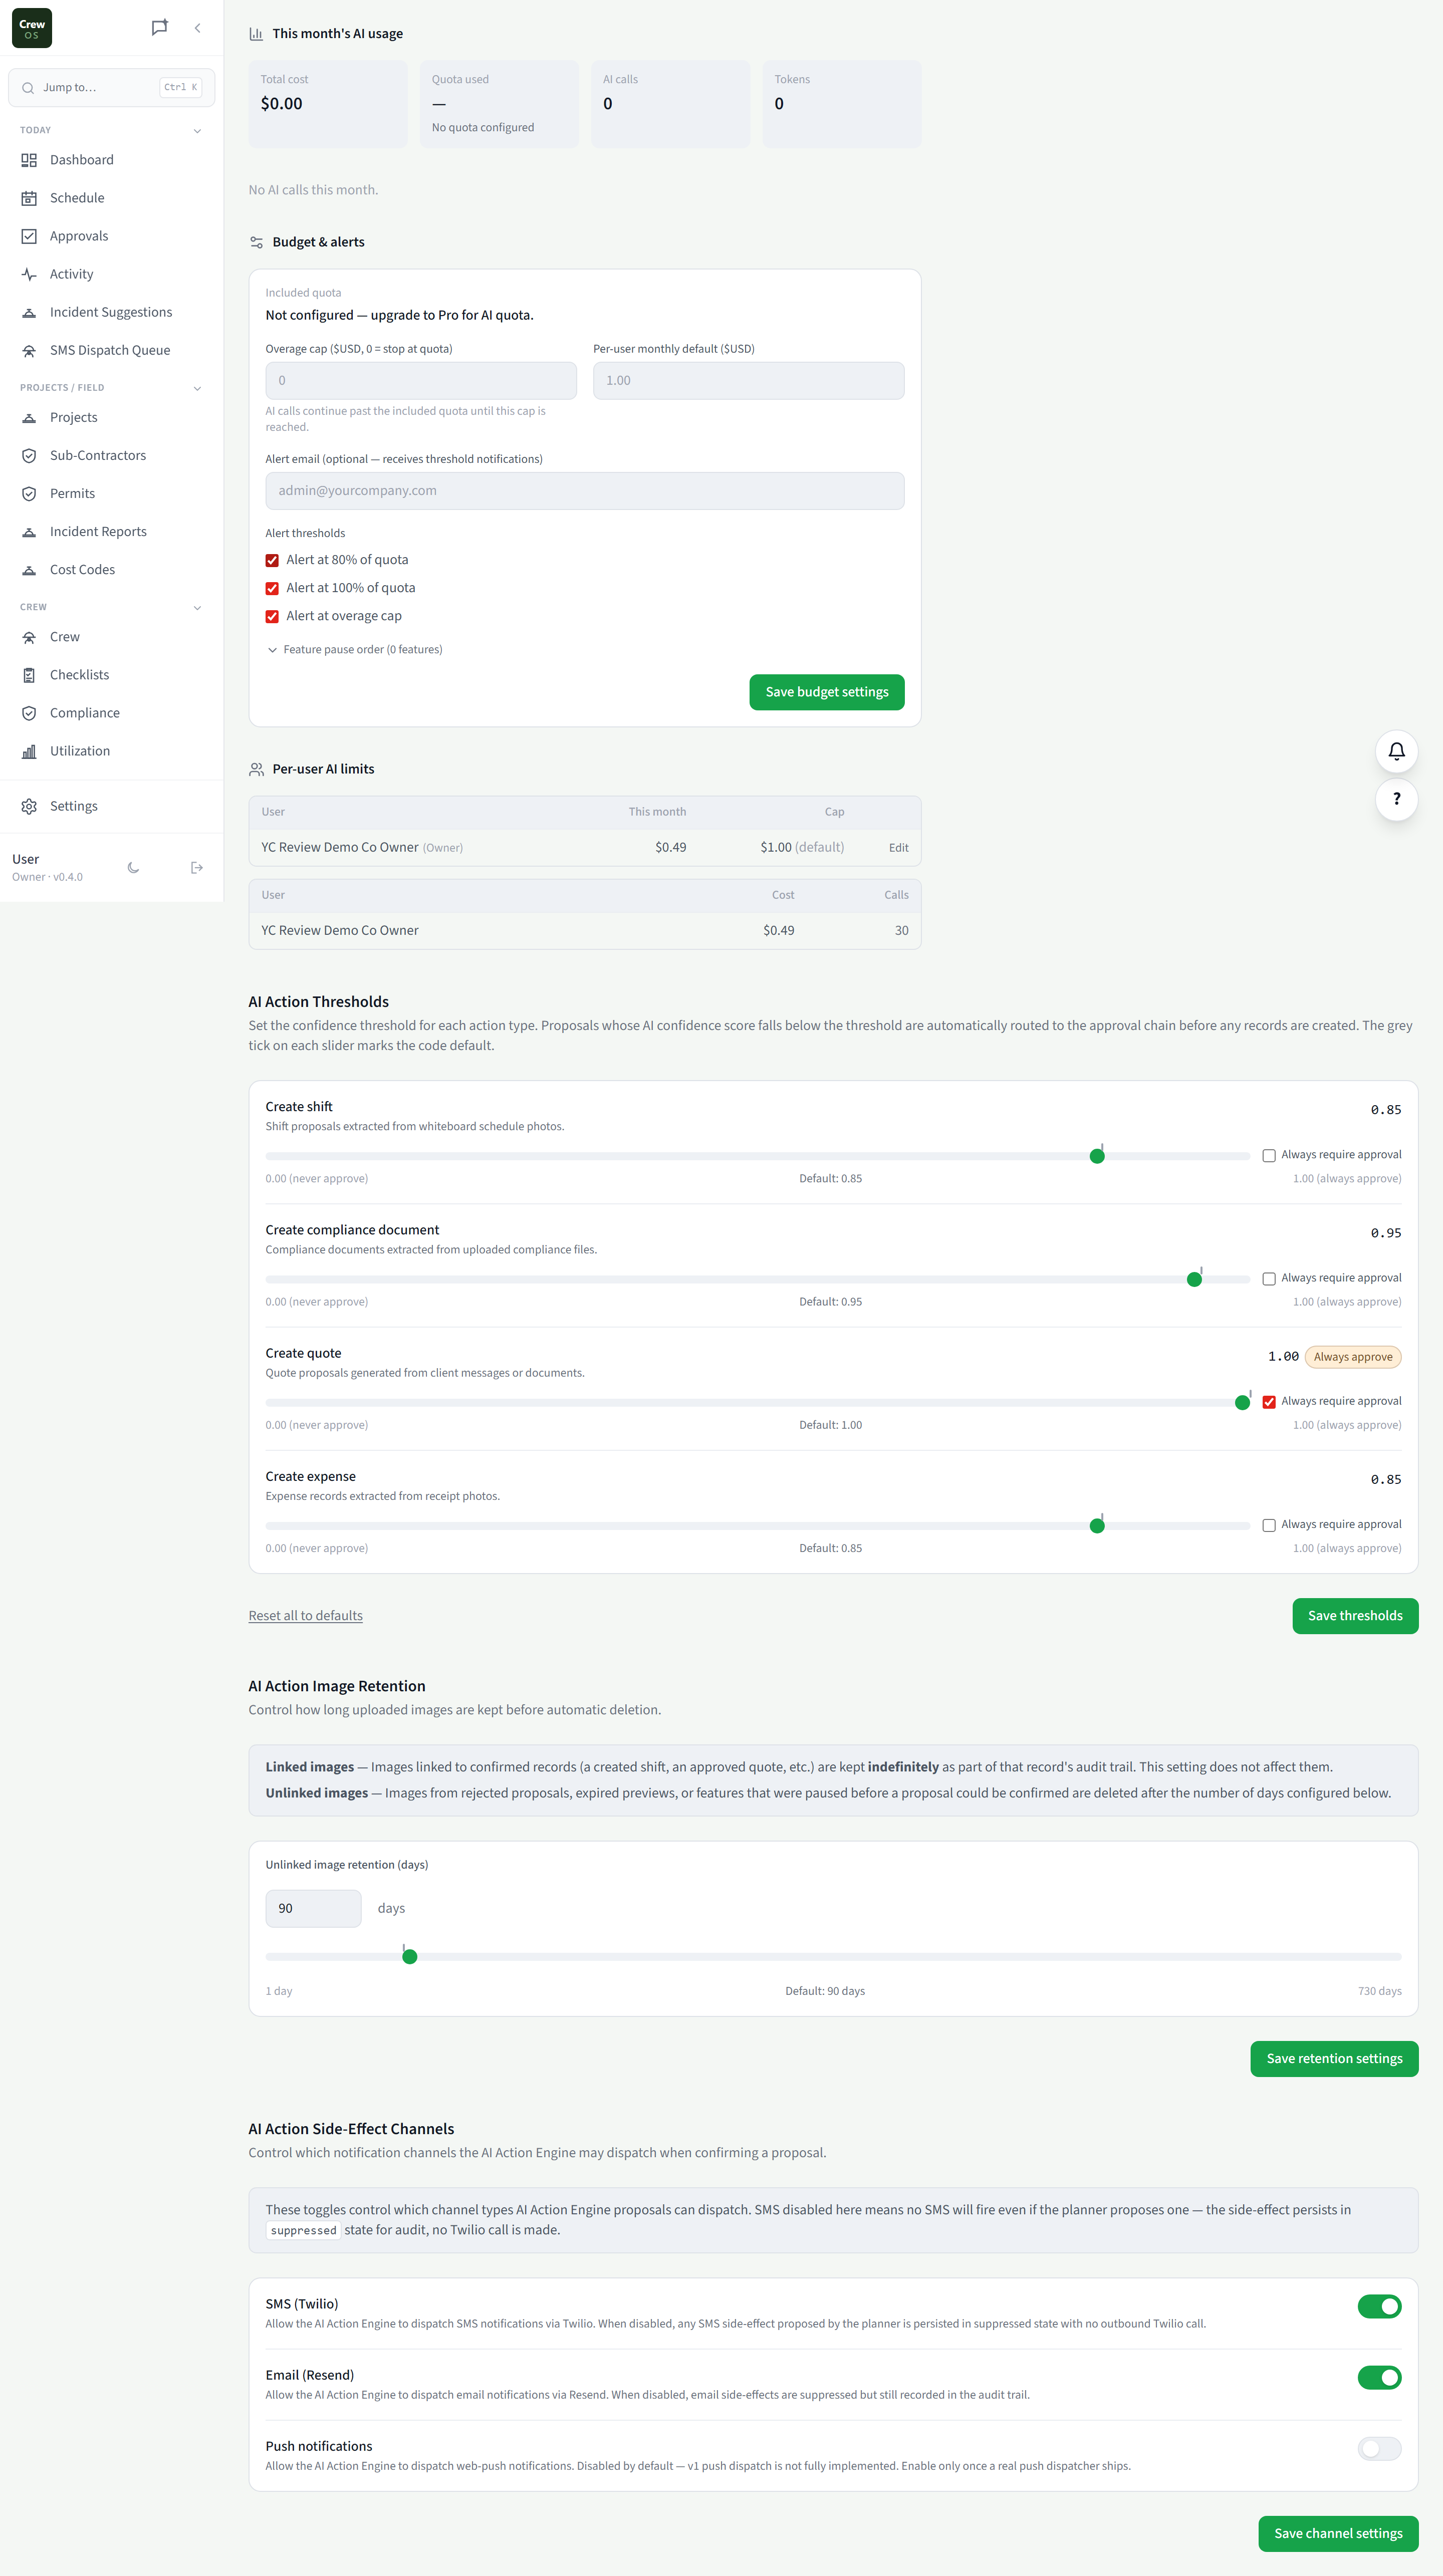1443x2576 pixels.
Task: Click the Incident Reports icon
Action: pyautogui.click(x=29, y=531)
